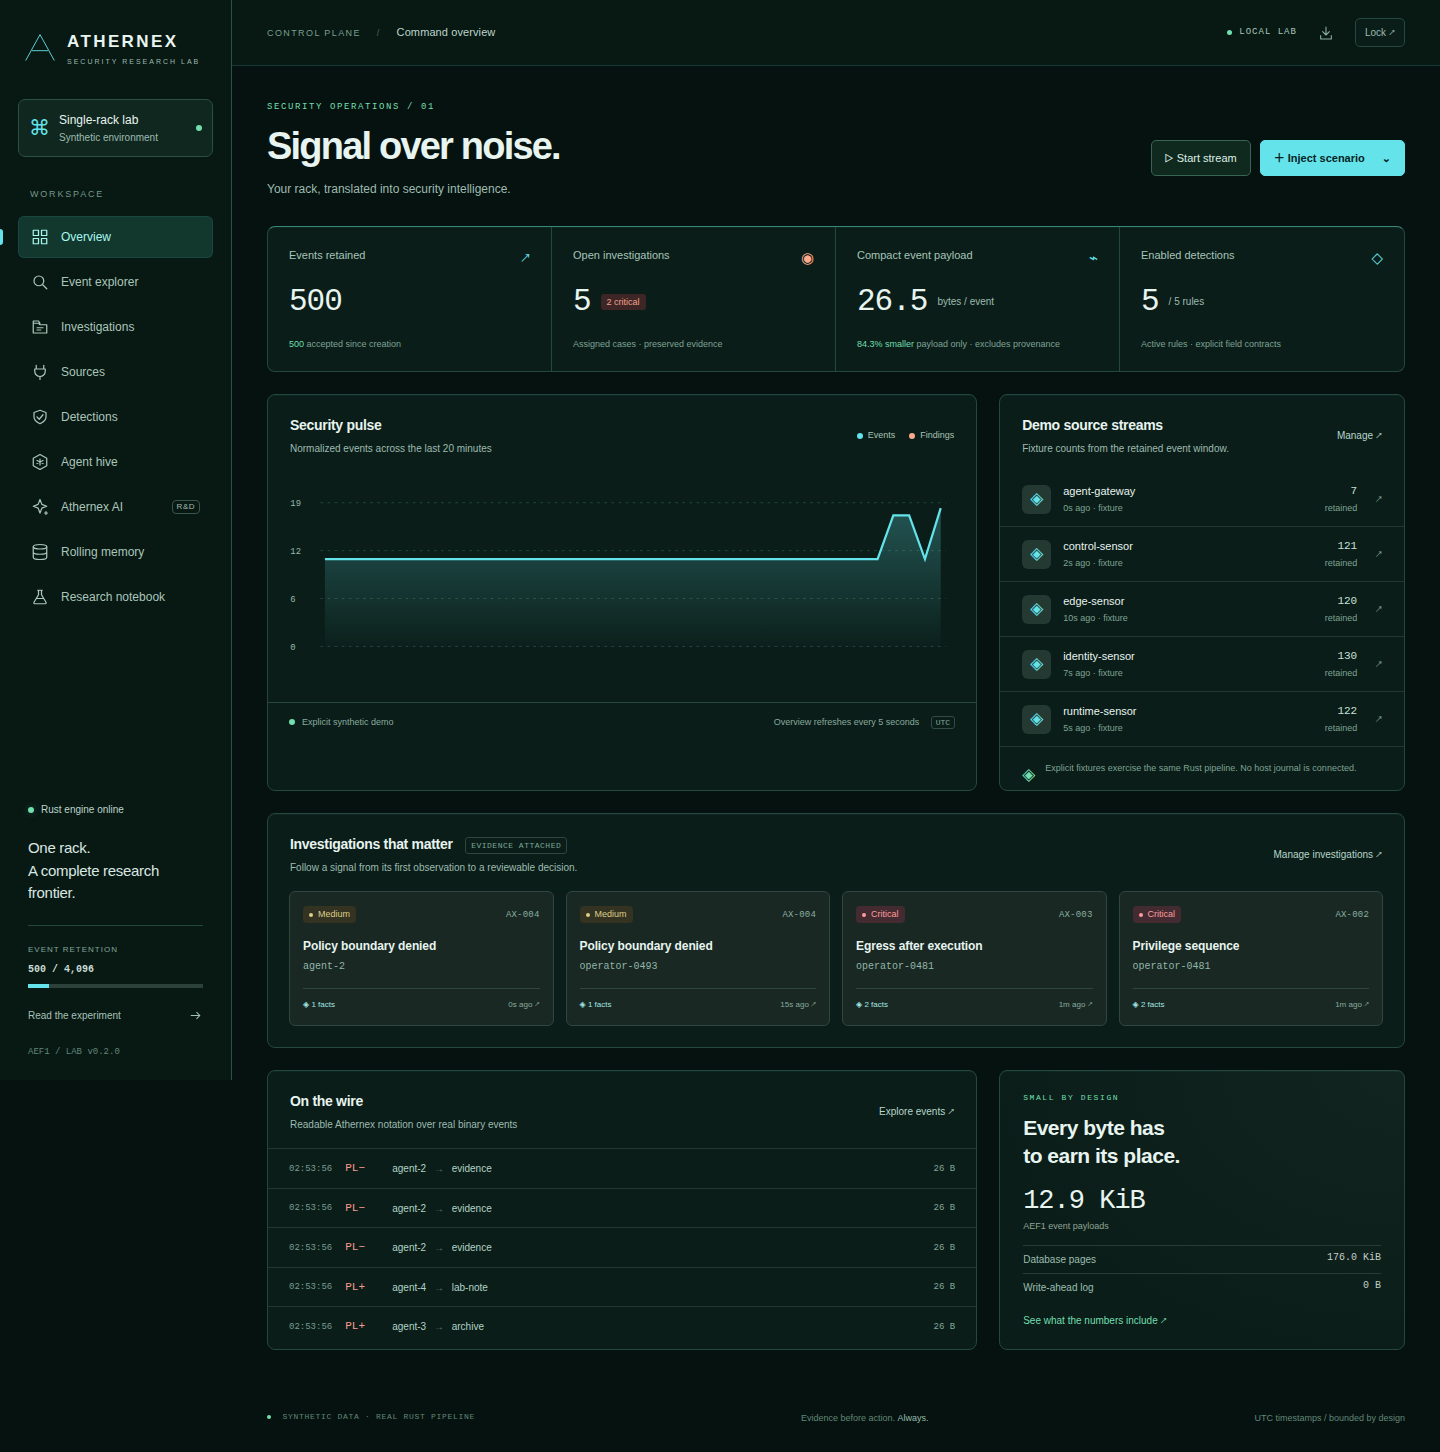This screenshot has width=1440, height=1452.
Task: Click the Start stream button
Action: point(1201,158)
